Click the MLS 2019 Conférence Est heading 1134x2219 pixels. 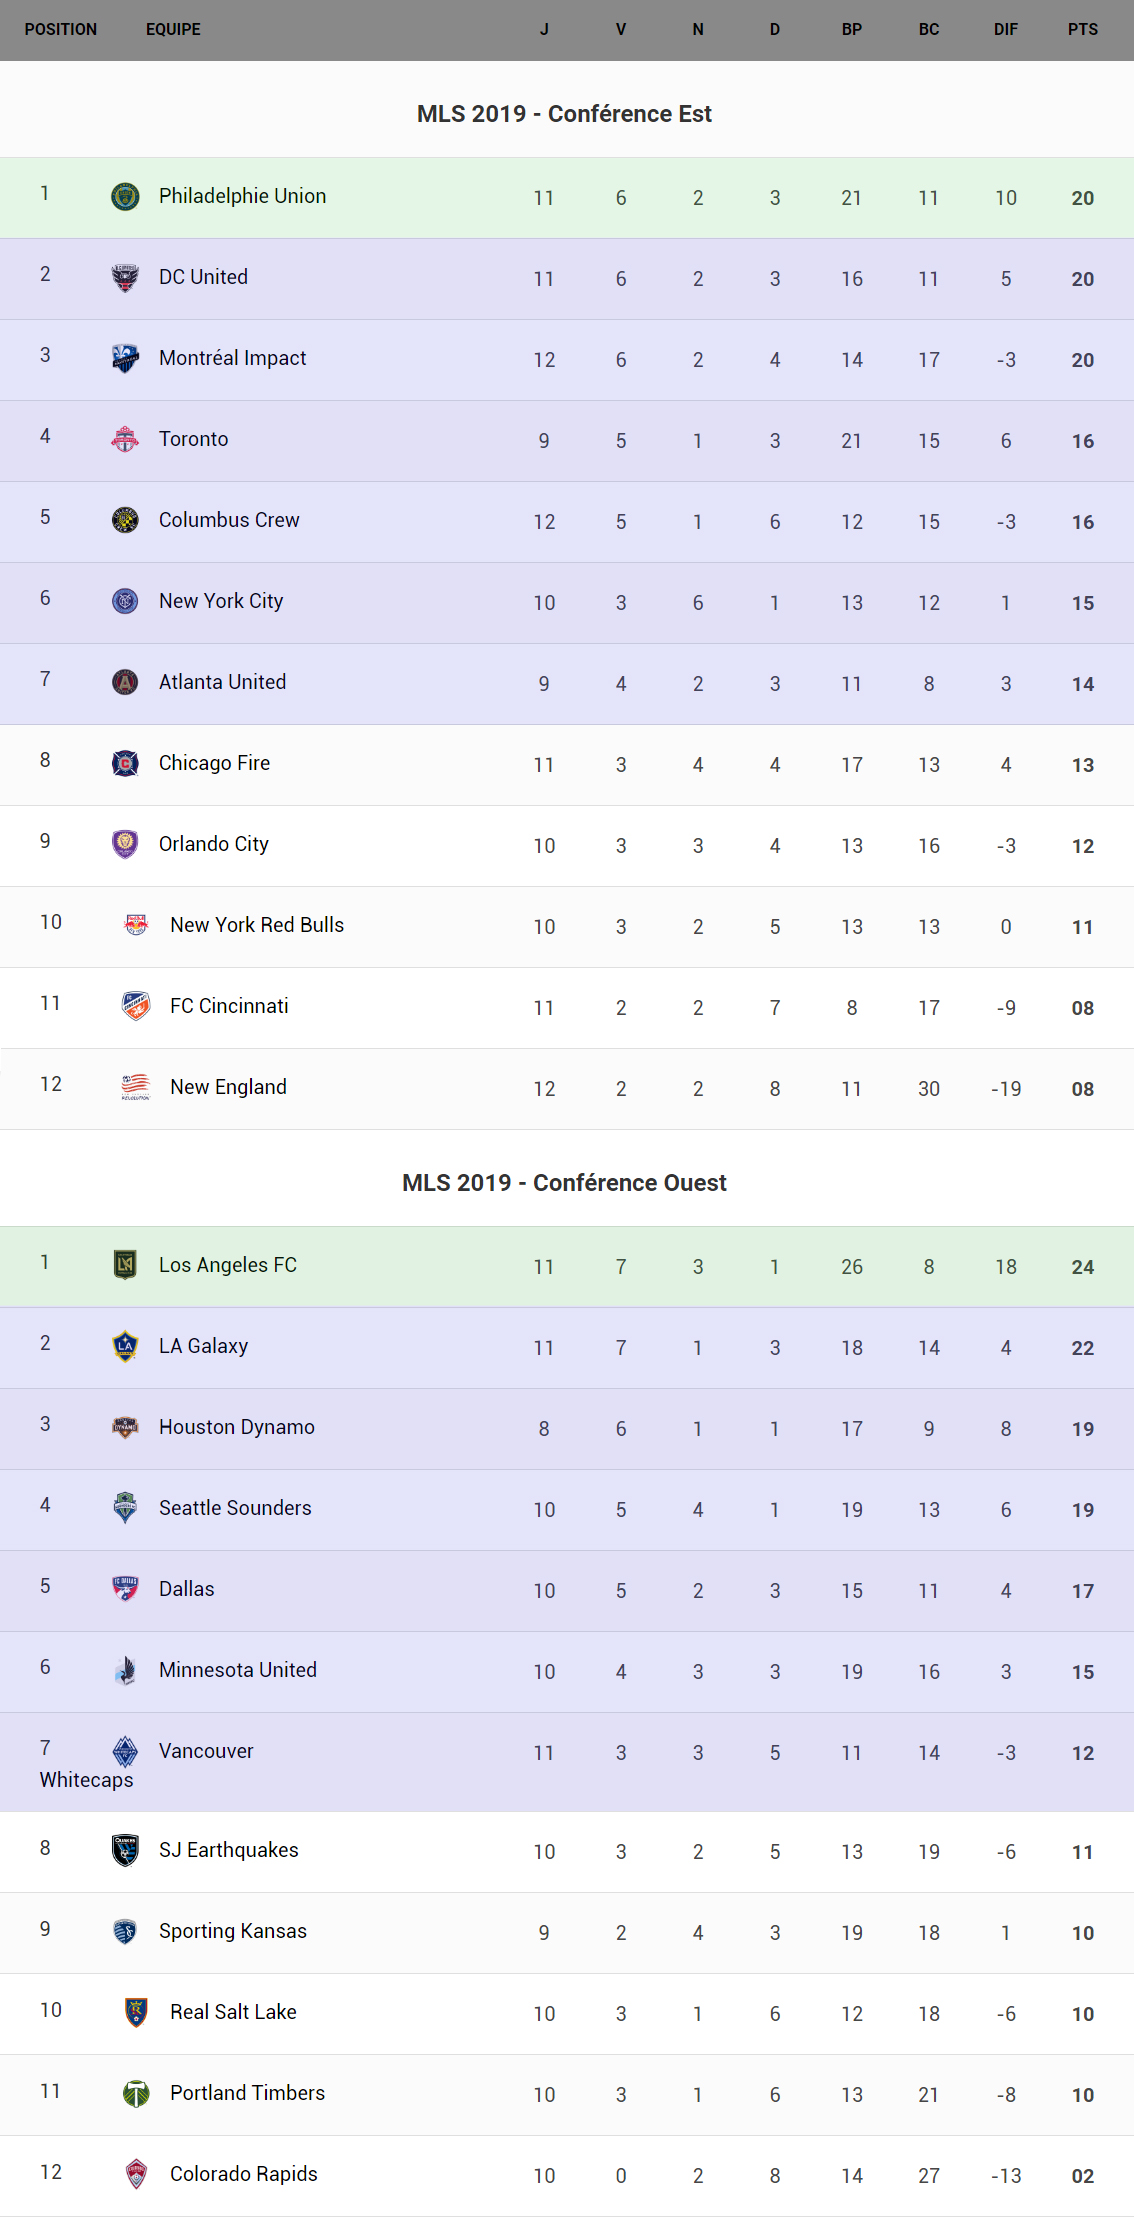pos(564,114)
